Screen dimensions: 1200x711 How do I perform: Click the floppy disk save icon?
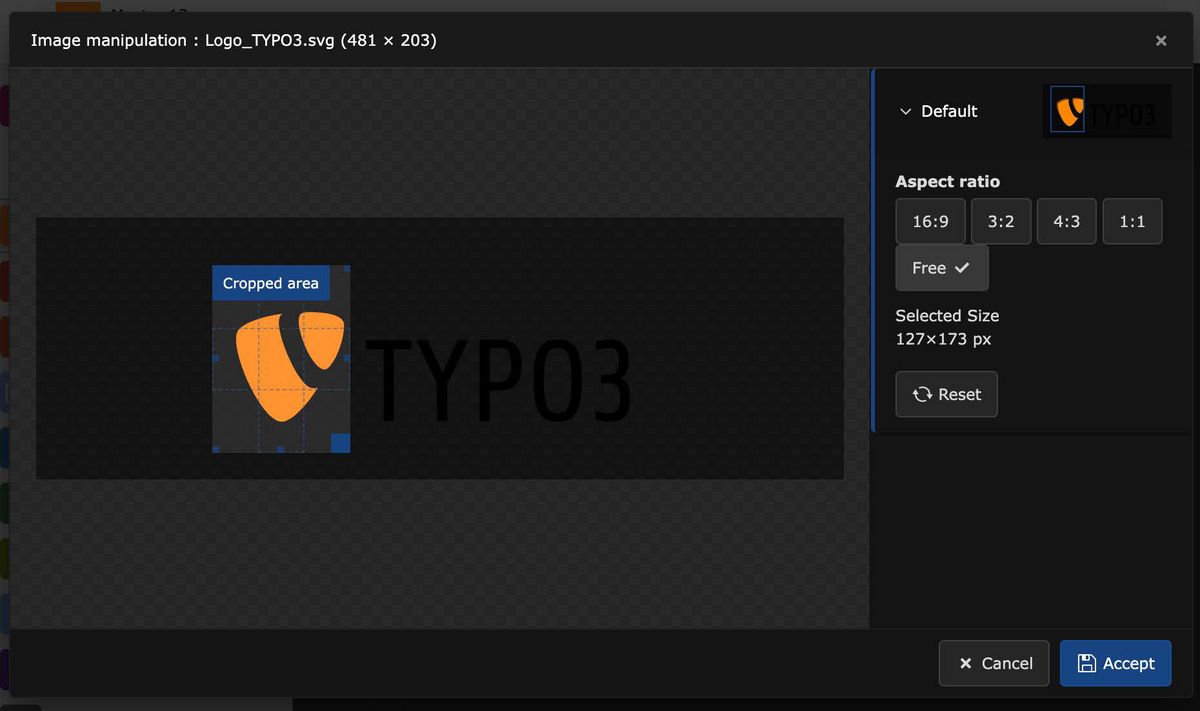pyautogui.click(x=1086, y=663)
